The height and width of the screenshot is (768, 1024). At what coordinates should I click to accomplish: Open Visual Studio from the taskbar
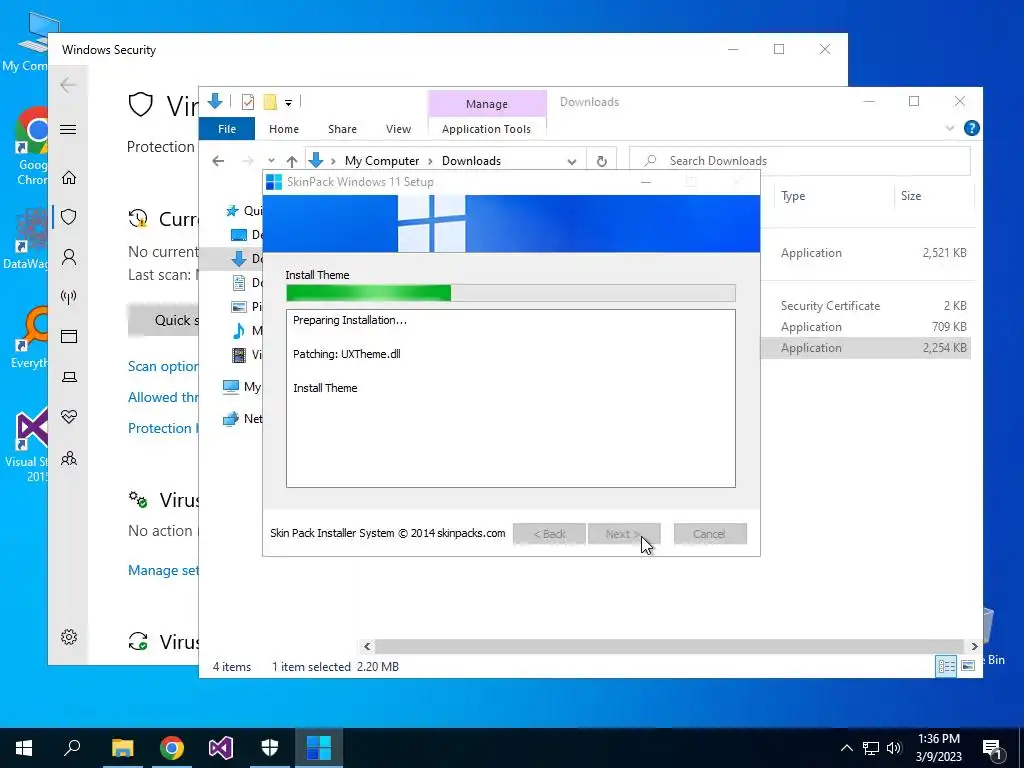[221, 748]
